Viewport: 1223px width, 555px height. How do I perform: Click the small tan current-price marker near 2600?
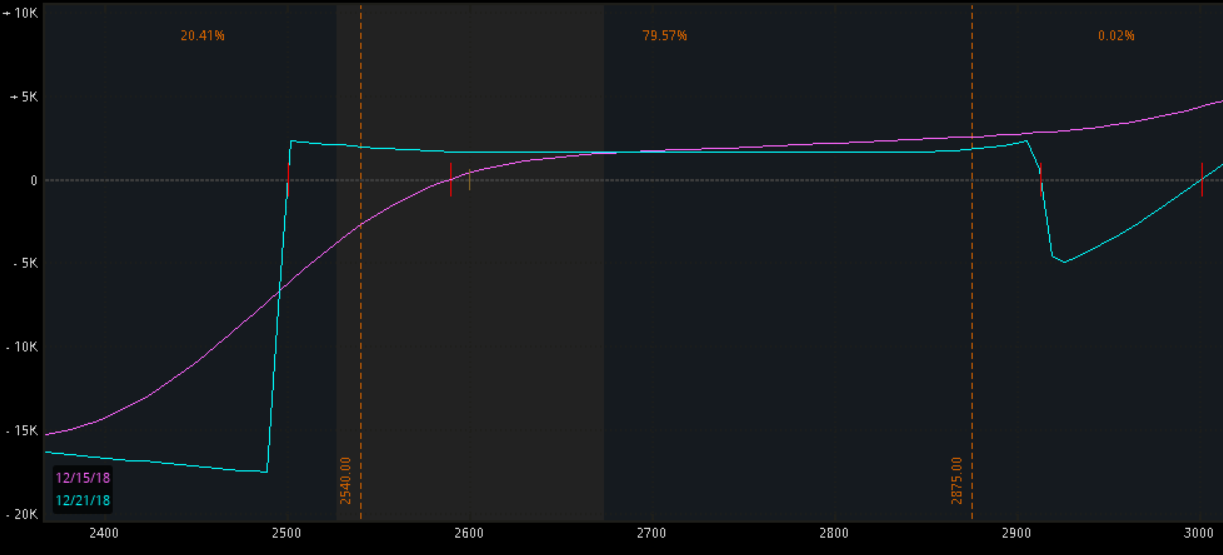pos(470,180)
